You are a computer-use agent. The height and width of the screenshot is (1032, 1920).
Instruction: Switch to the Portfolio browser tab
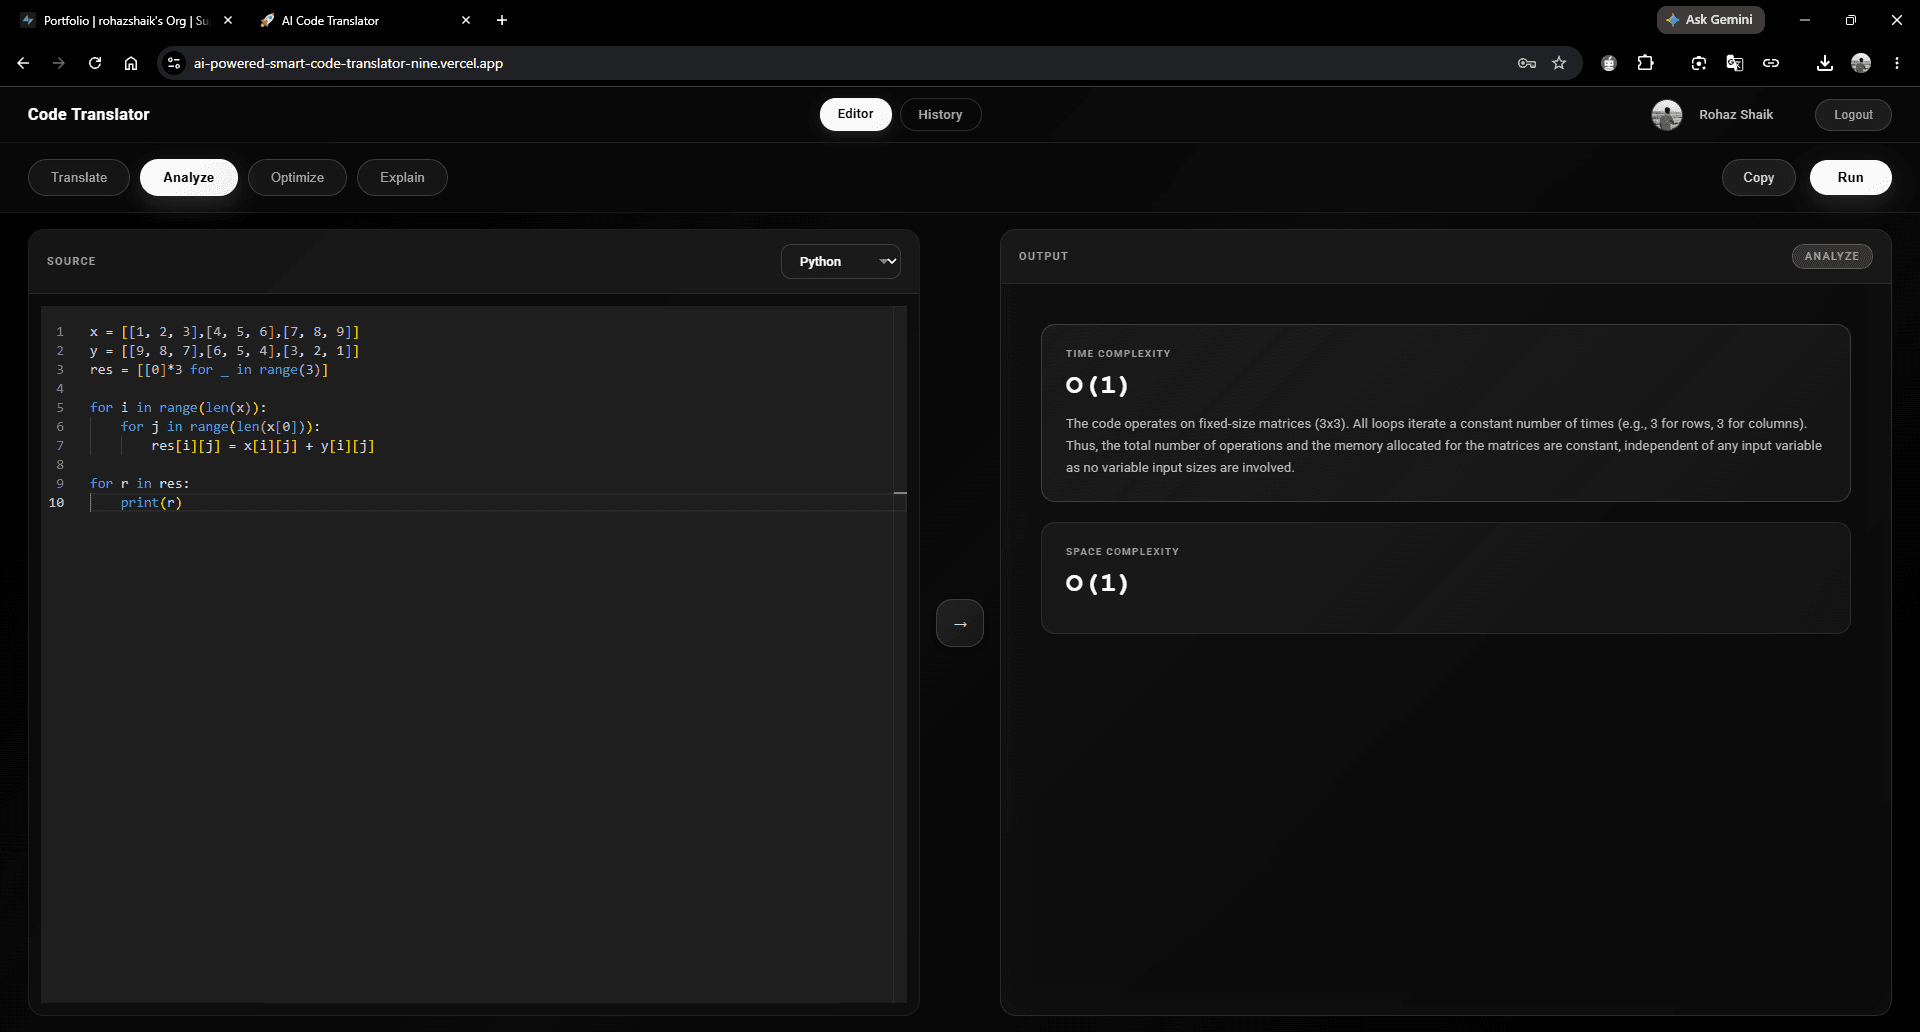coord(125,20)
